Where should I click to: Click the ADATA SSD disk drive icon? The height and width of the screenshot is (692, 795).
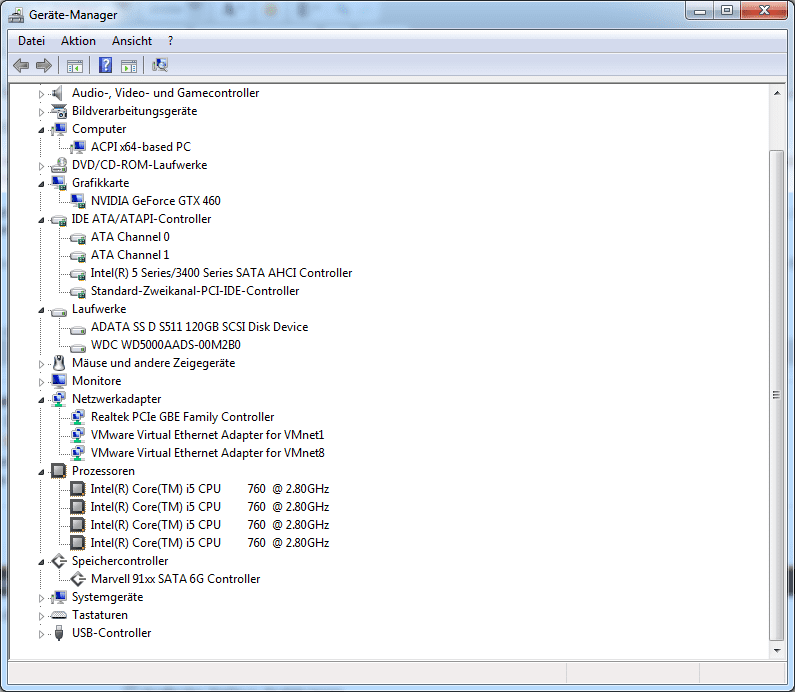tap(78, 330)
